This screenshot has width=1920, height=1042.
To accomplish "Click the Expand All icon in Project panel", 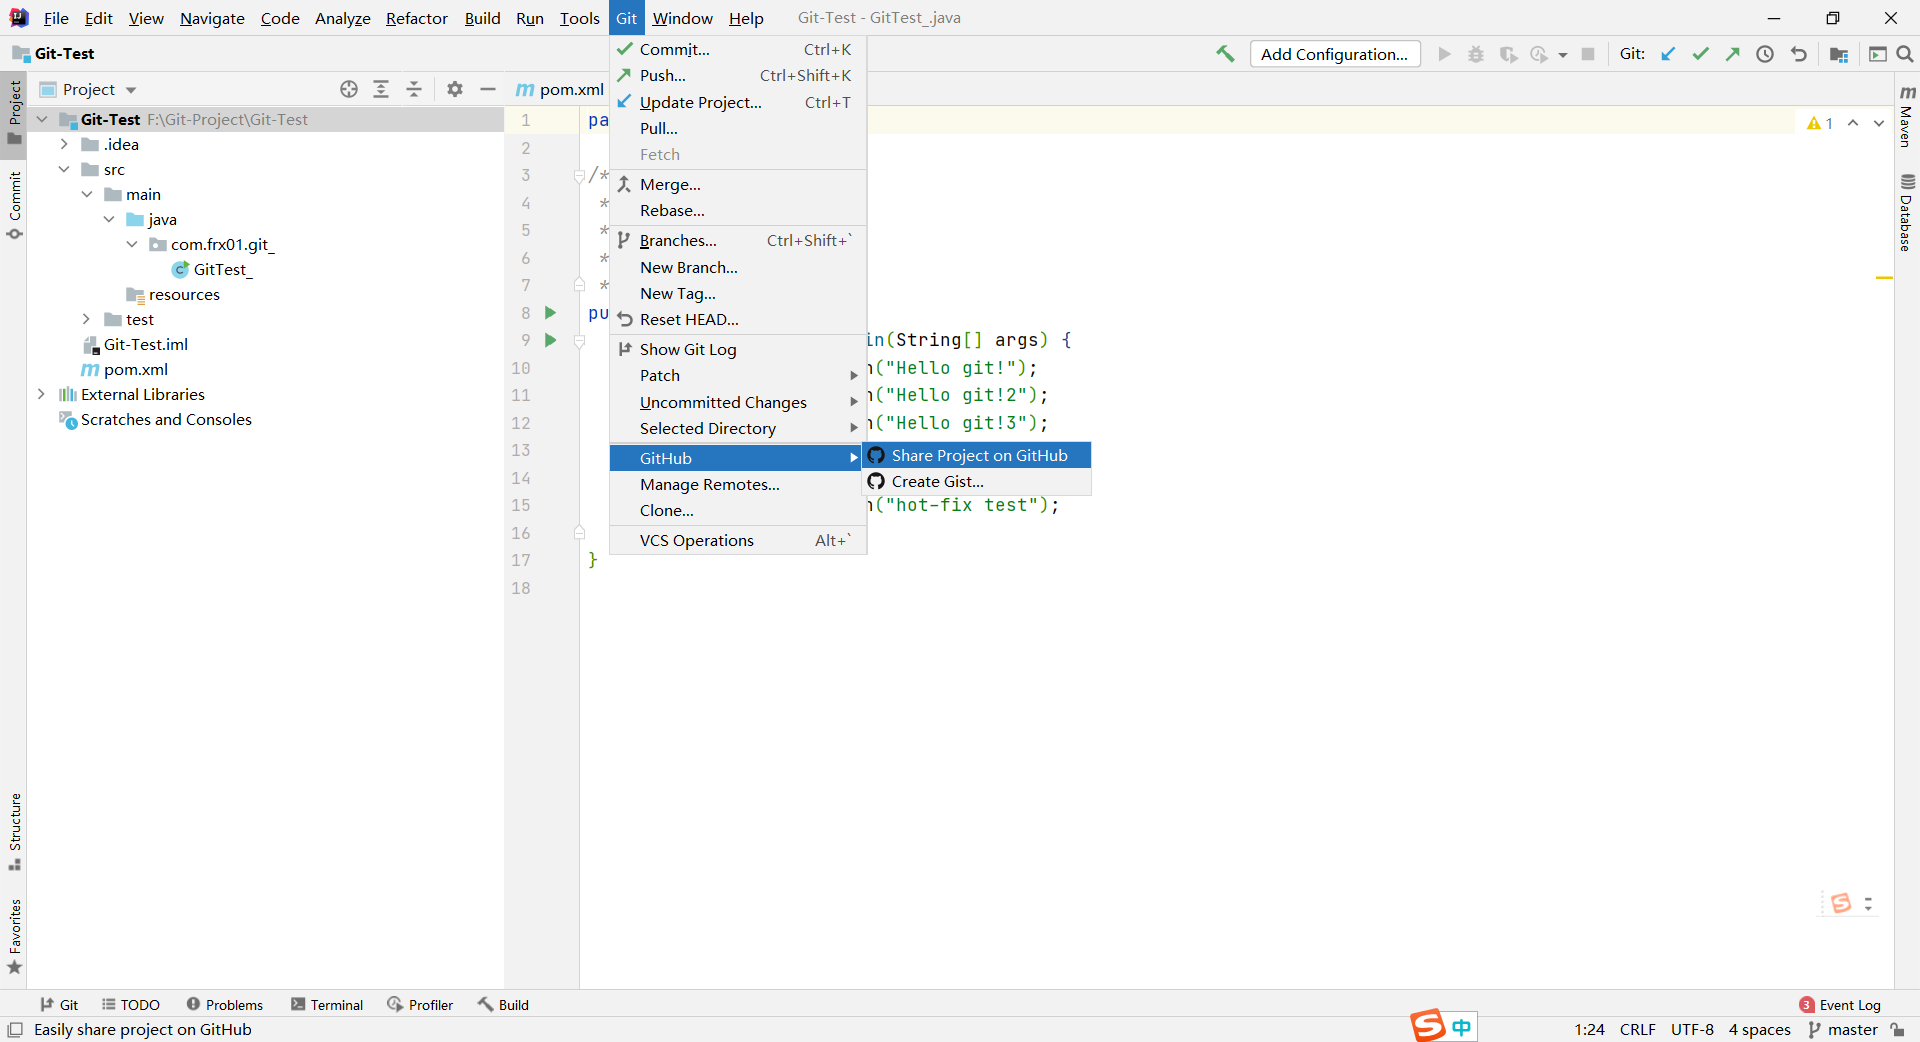I will click(x=381, y=89).
